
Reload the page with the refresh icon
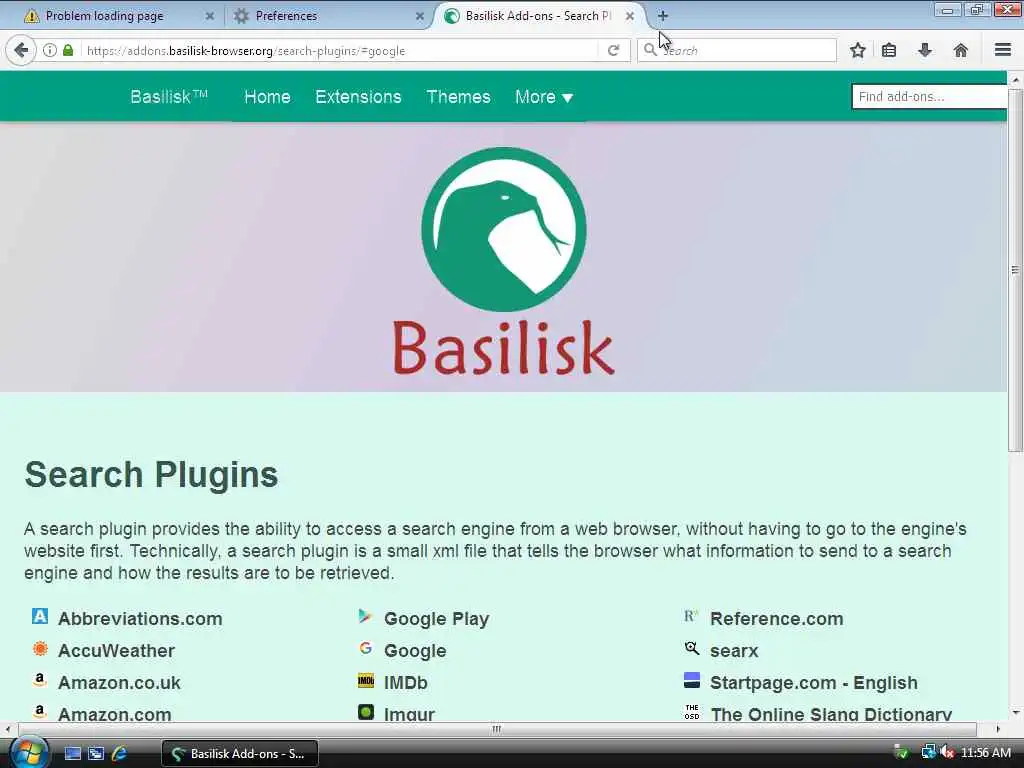pyautogui.click(x=613, y=50)
